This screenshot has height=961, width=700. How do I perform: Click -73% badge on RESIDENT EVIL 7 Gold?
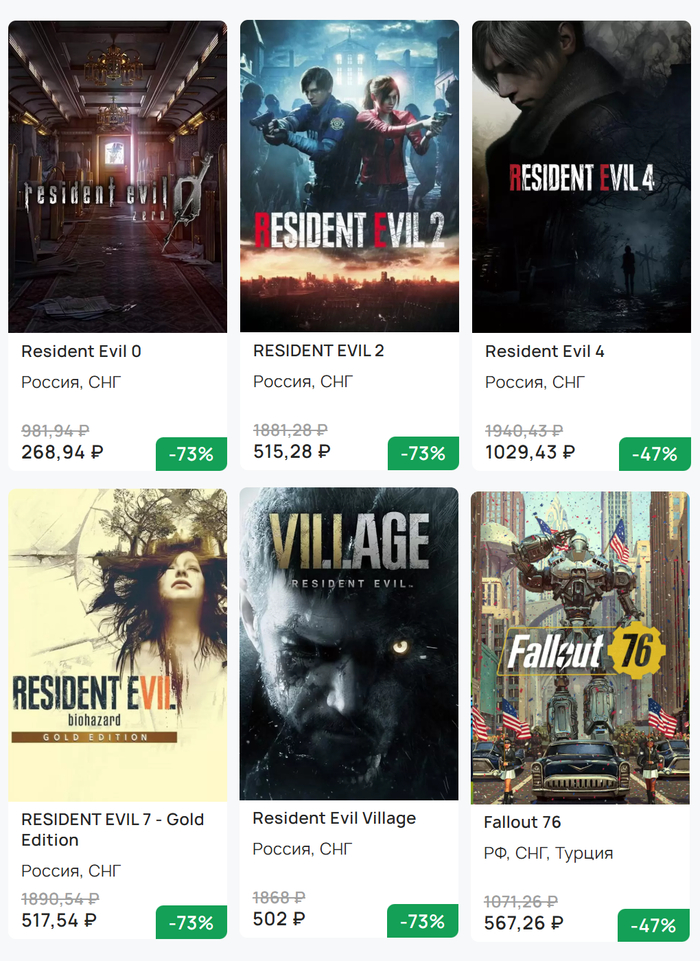191,922
